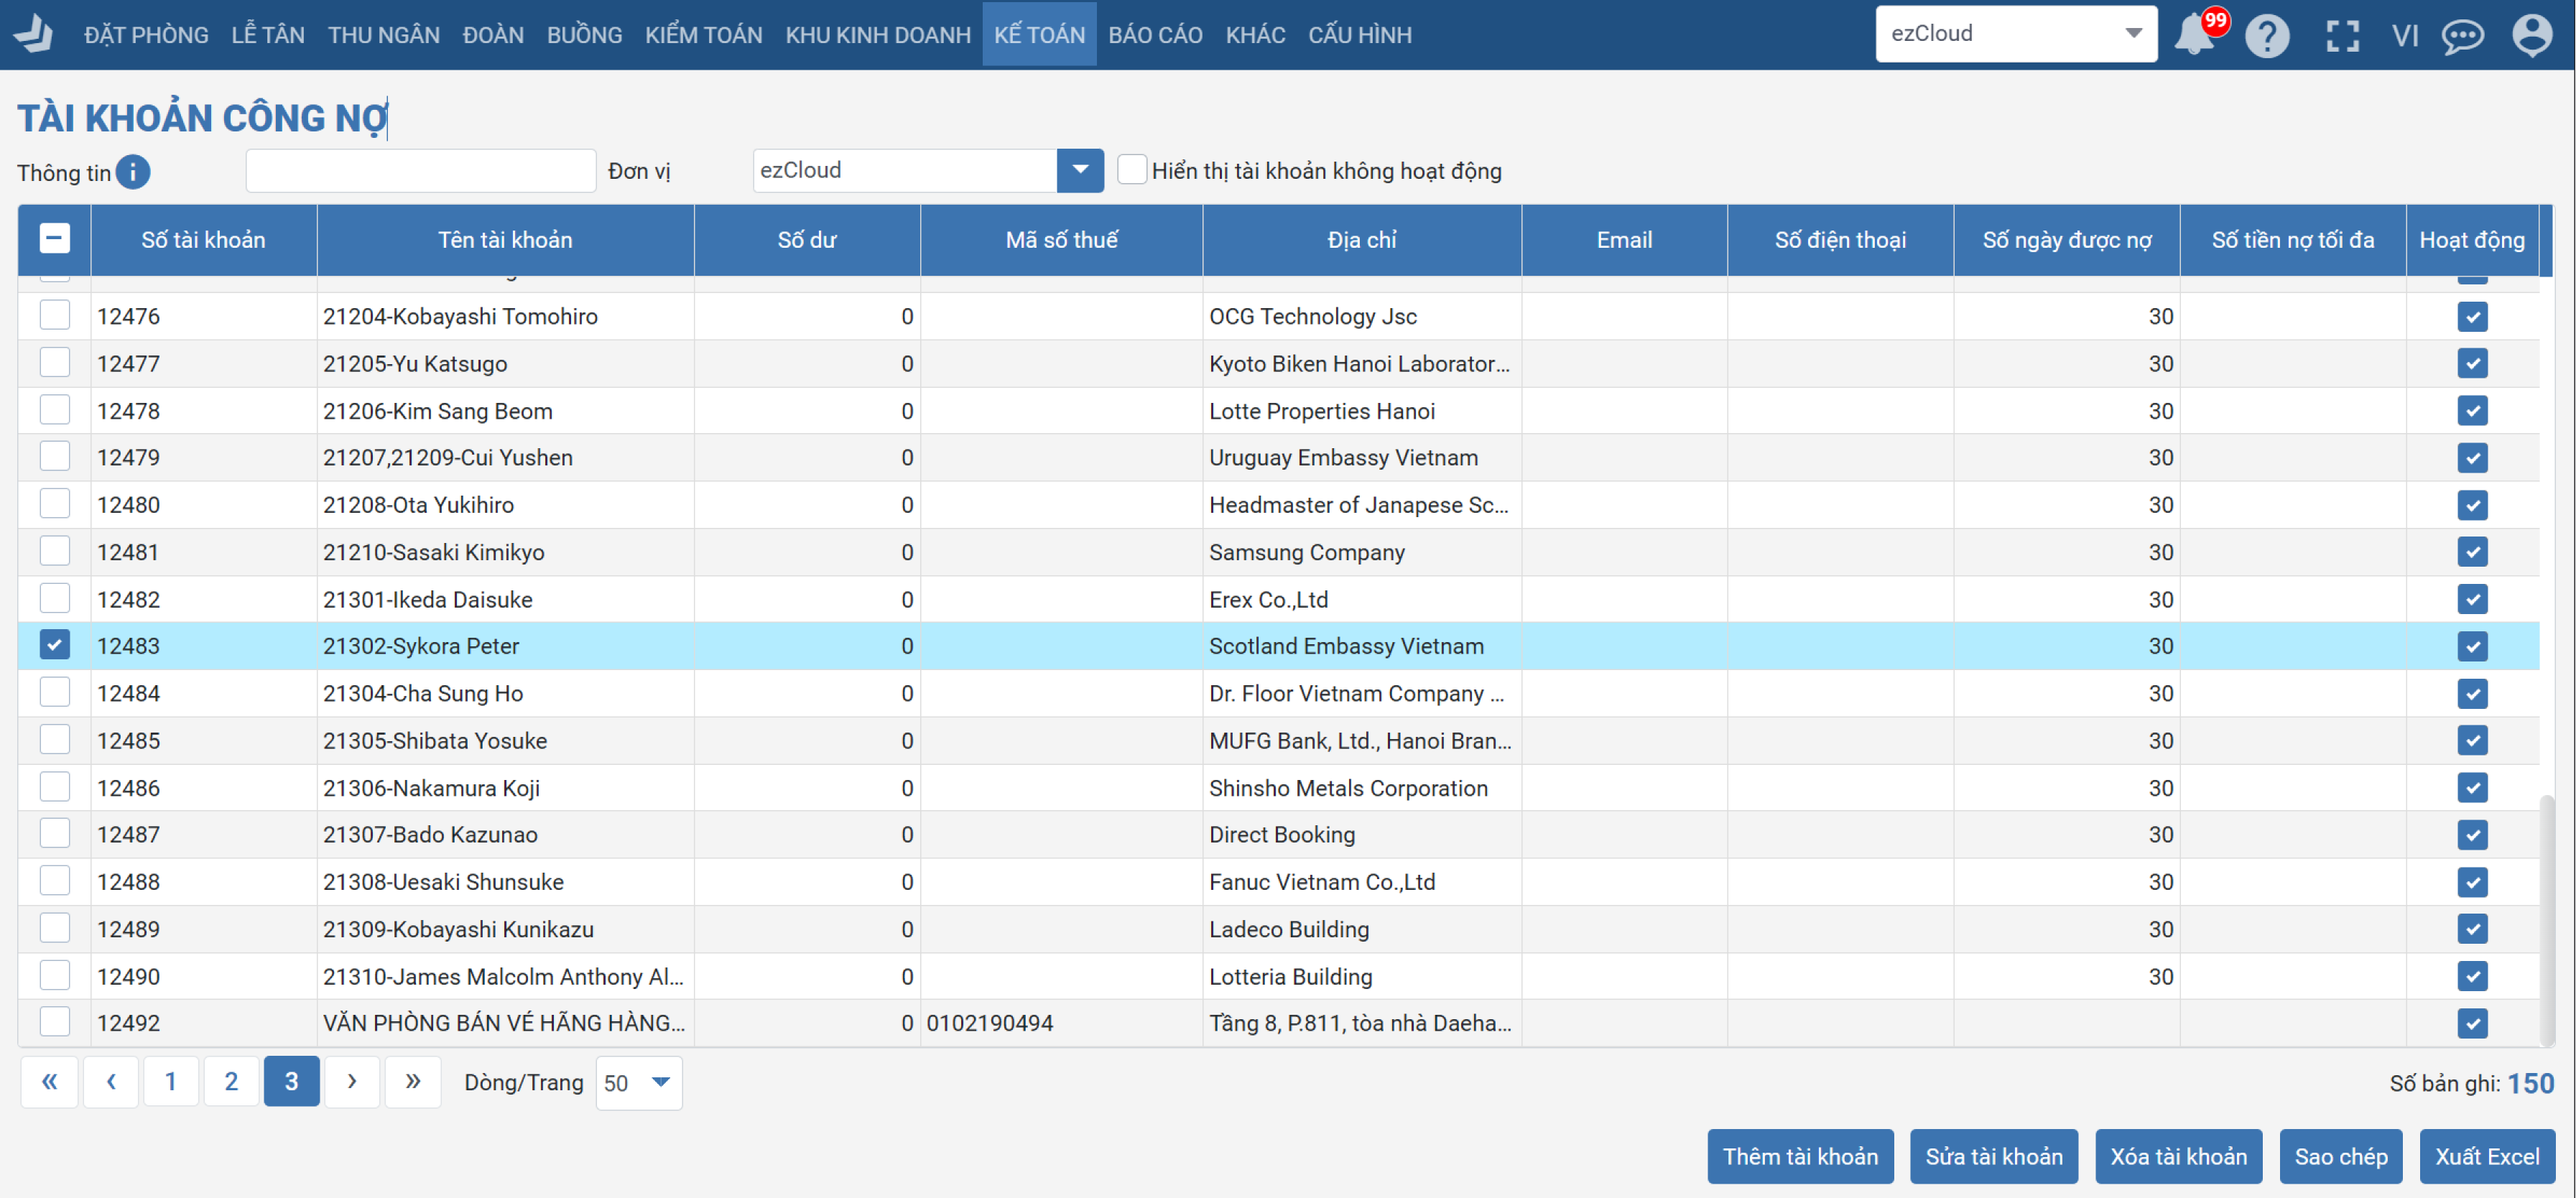2576x1198 pixels.
Task: Go to page 2
Action: (231, 1081)
